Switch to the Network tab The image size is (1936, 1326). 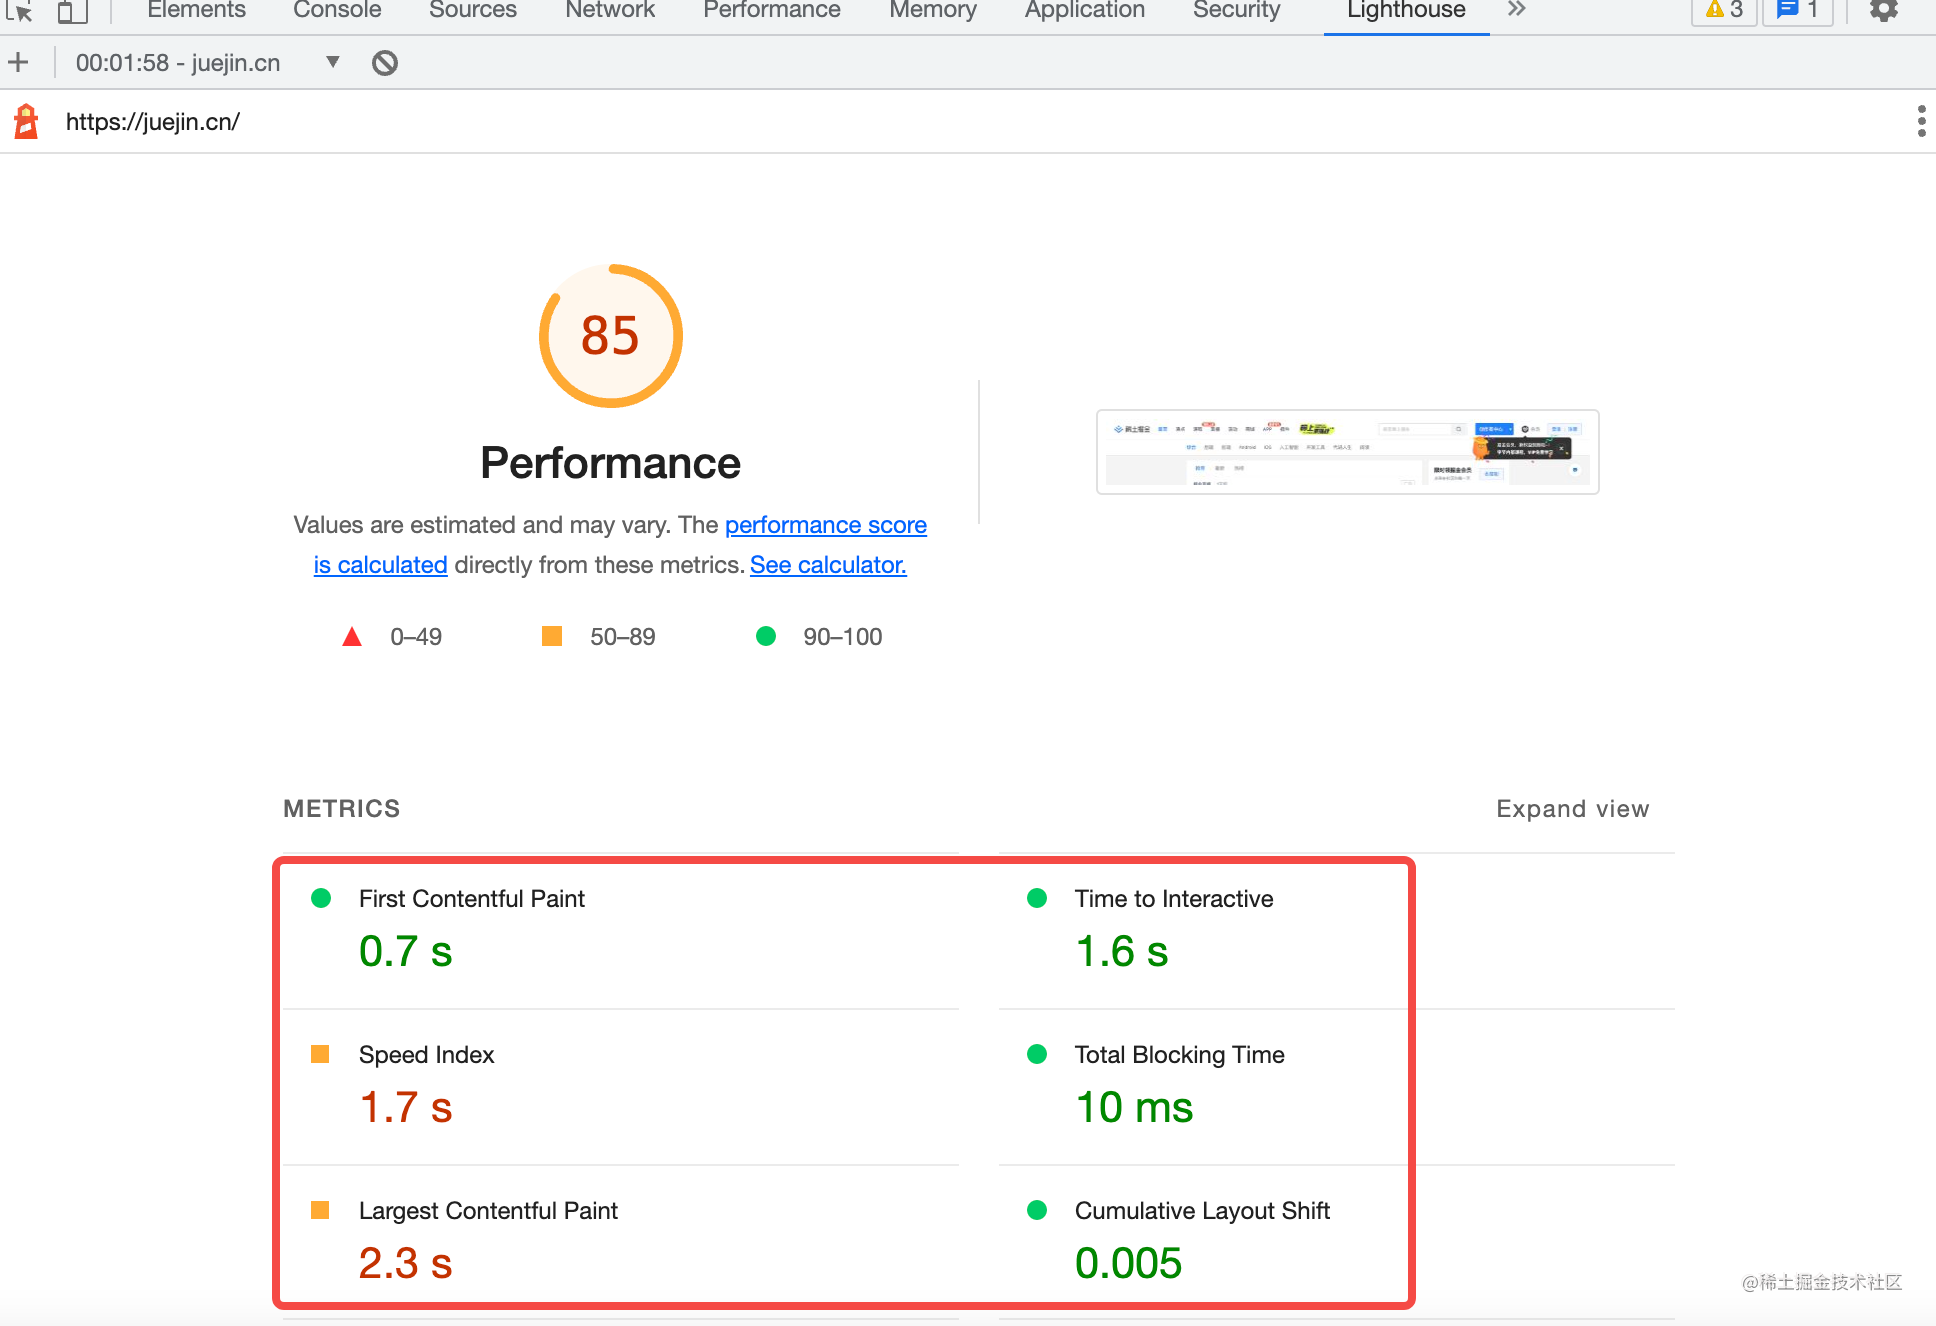(x=609, y=10)
